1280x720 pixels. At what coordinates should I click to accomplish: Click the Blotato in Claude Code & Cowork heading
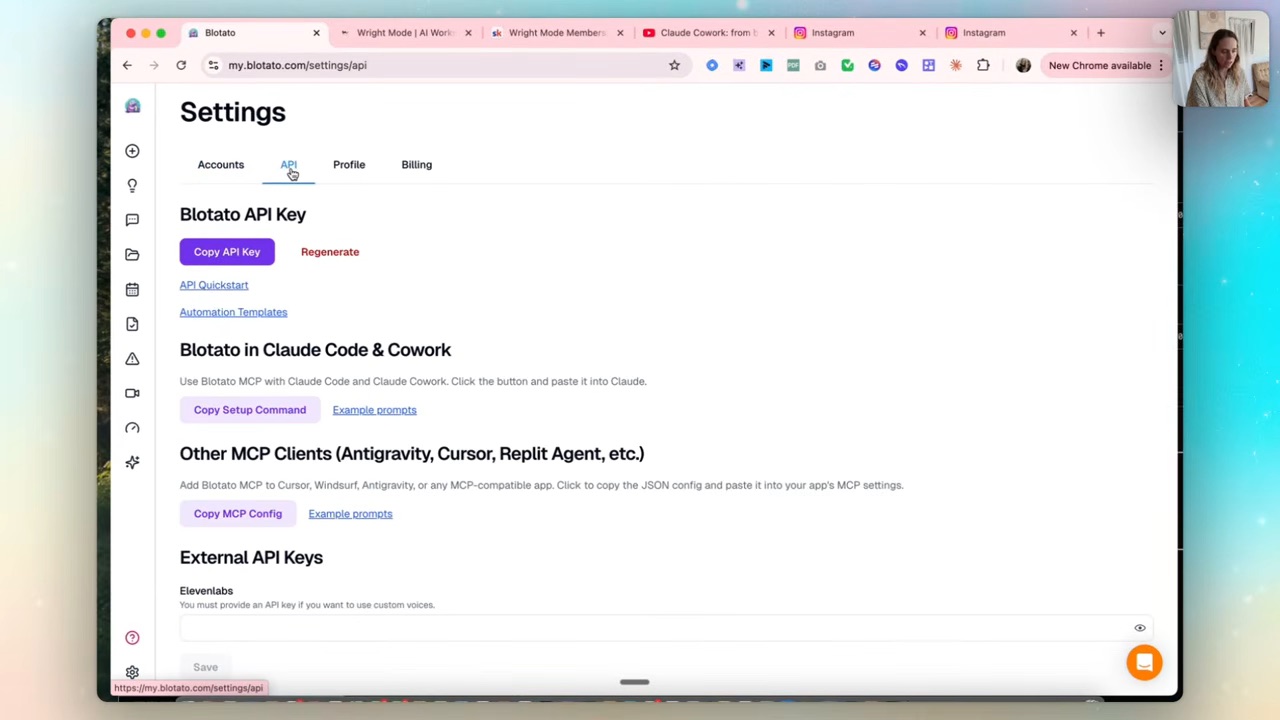coord(315,350)
